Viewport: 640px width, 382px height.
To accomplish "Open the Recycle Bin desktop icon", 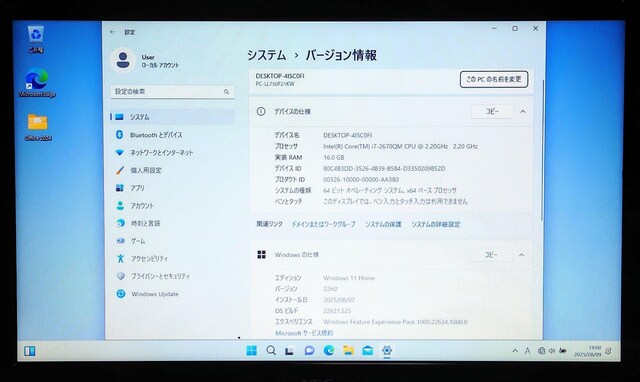I will (x=36, y=39).
